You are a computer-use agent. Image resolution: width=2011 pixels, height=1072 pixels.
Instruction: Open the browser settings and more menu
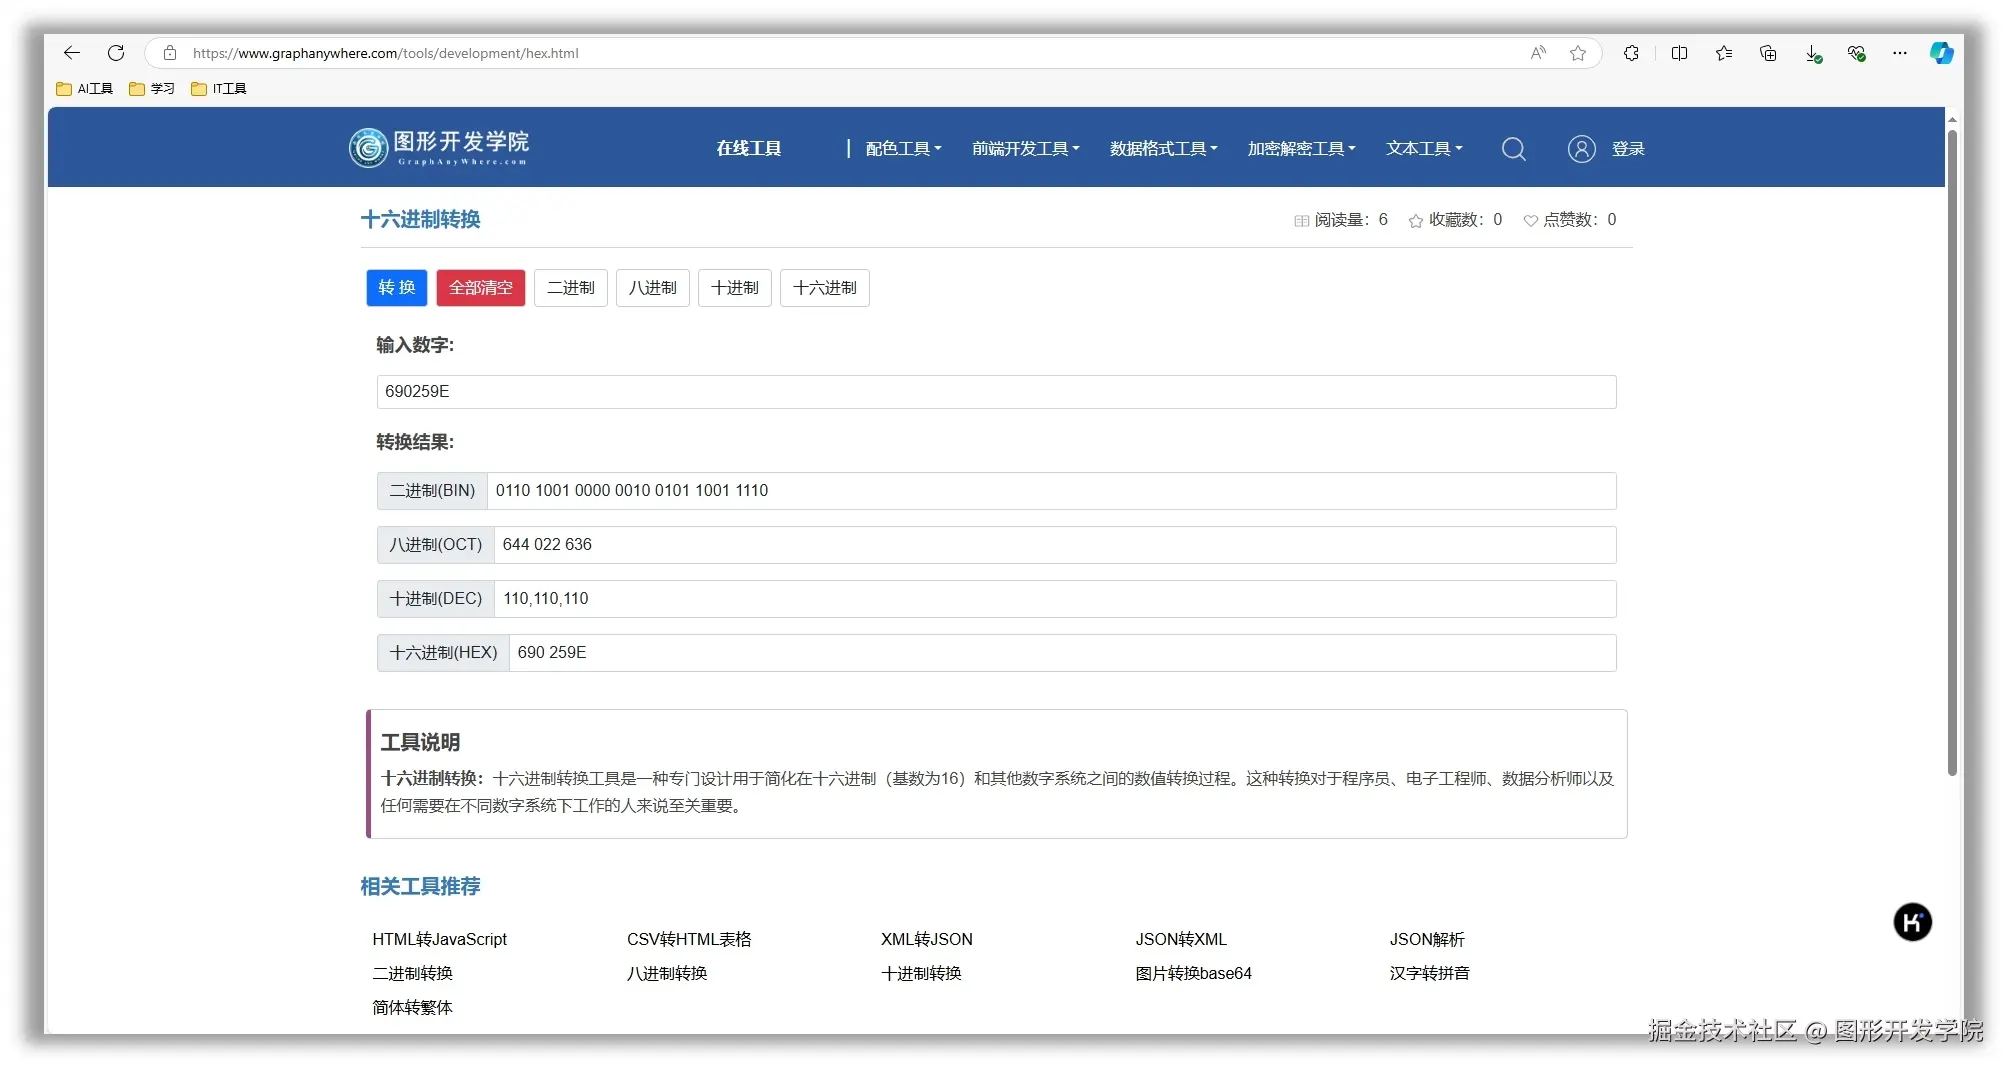tap(1900, 53)
